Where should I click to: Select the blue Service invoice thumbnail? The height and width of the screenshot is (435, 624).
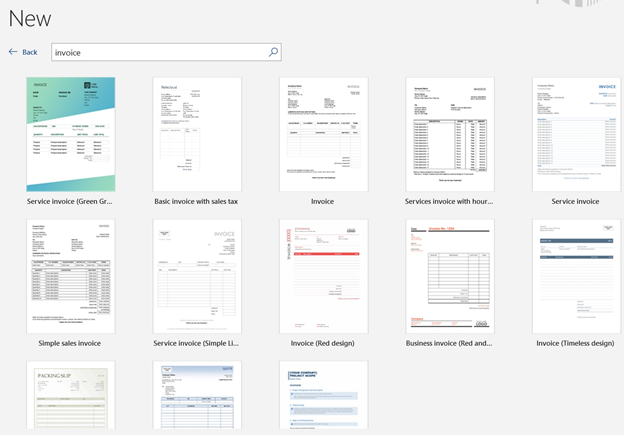coord(576,135)
